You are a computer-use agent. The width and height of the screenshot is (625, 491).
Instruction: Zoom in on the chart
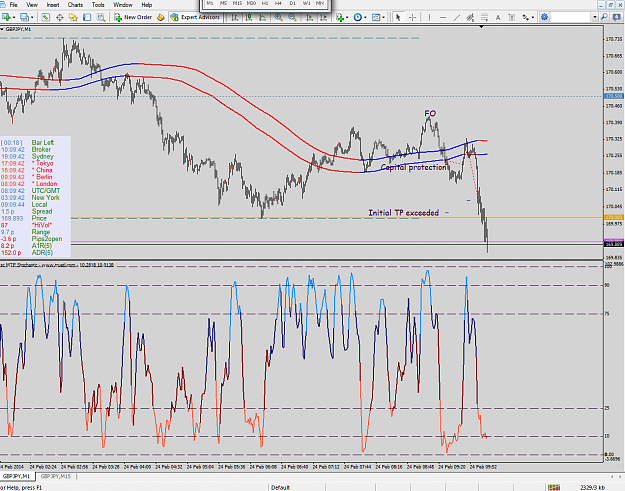click(278, 17)
